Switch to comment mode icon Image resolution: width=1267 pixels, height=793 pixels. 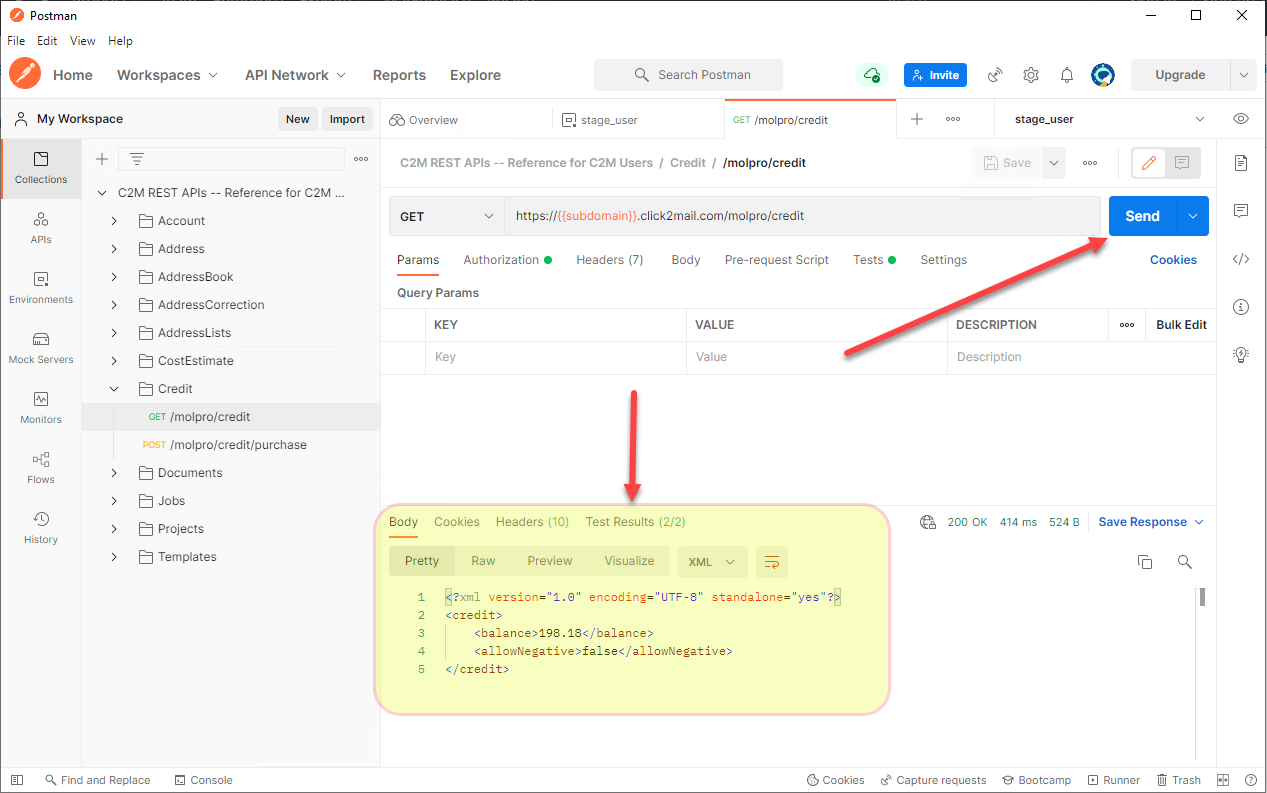1183,163
